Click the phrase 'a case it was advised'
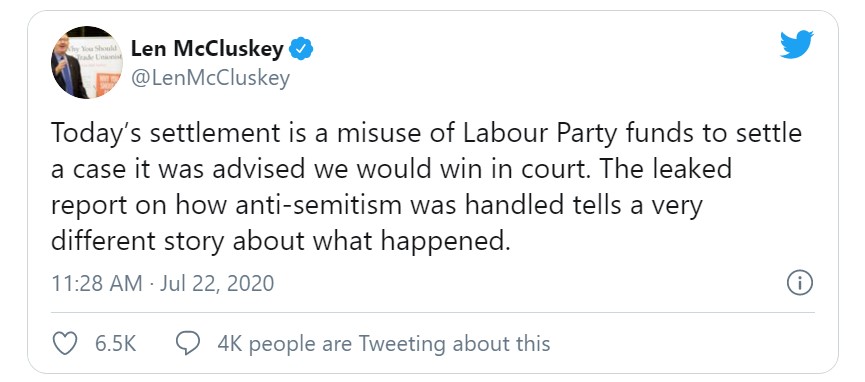Image resolution: width=865 pixels, height=382 pixels. click(178, 169)
